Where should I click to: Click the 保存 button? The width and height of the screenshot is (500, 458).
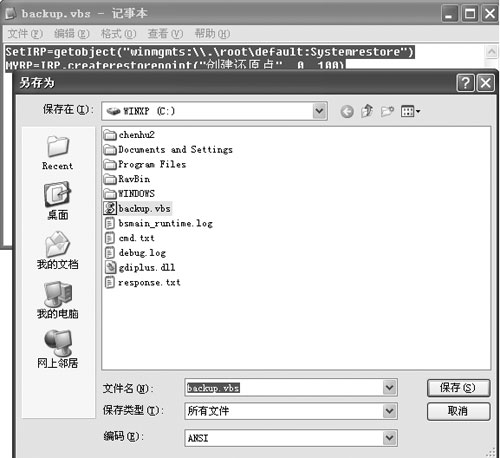tap(458, 388)
